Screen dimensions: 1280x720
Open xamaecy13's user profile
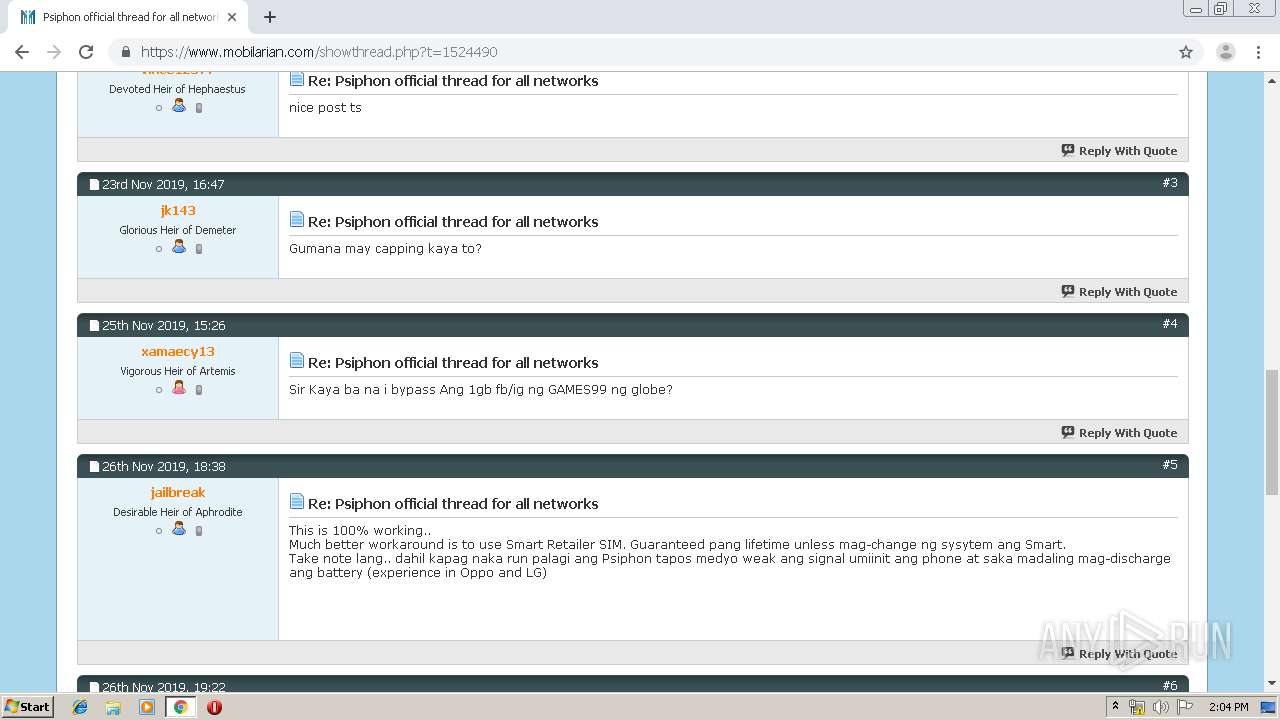point(178,351)
